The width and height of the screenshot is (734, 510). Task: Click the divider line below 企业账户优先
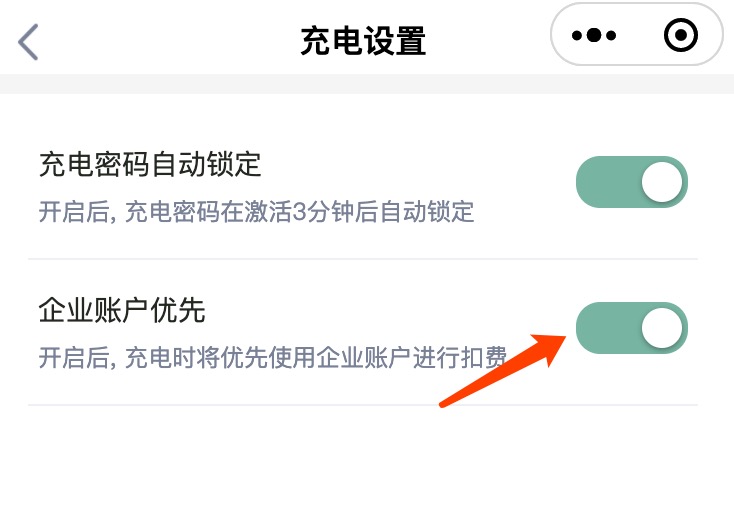coord(362,405)
